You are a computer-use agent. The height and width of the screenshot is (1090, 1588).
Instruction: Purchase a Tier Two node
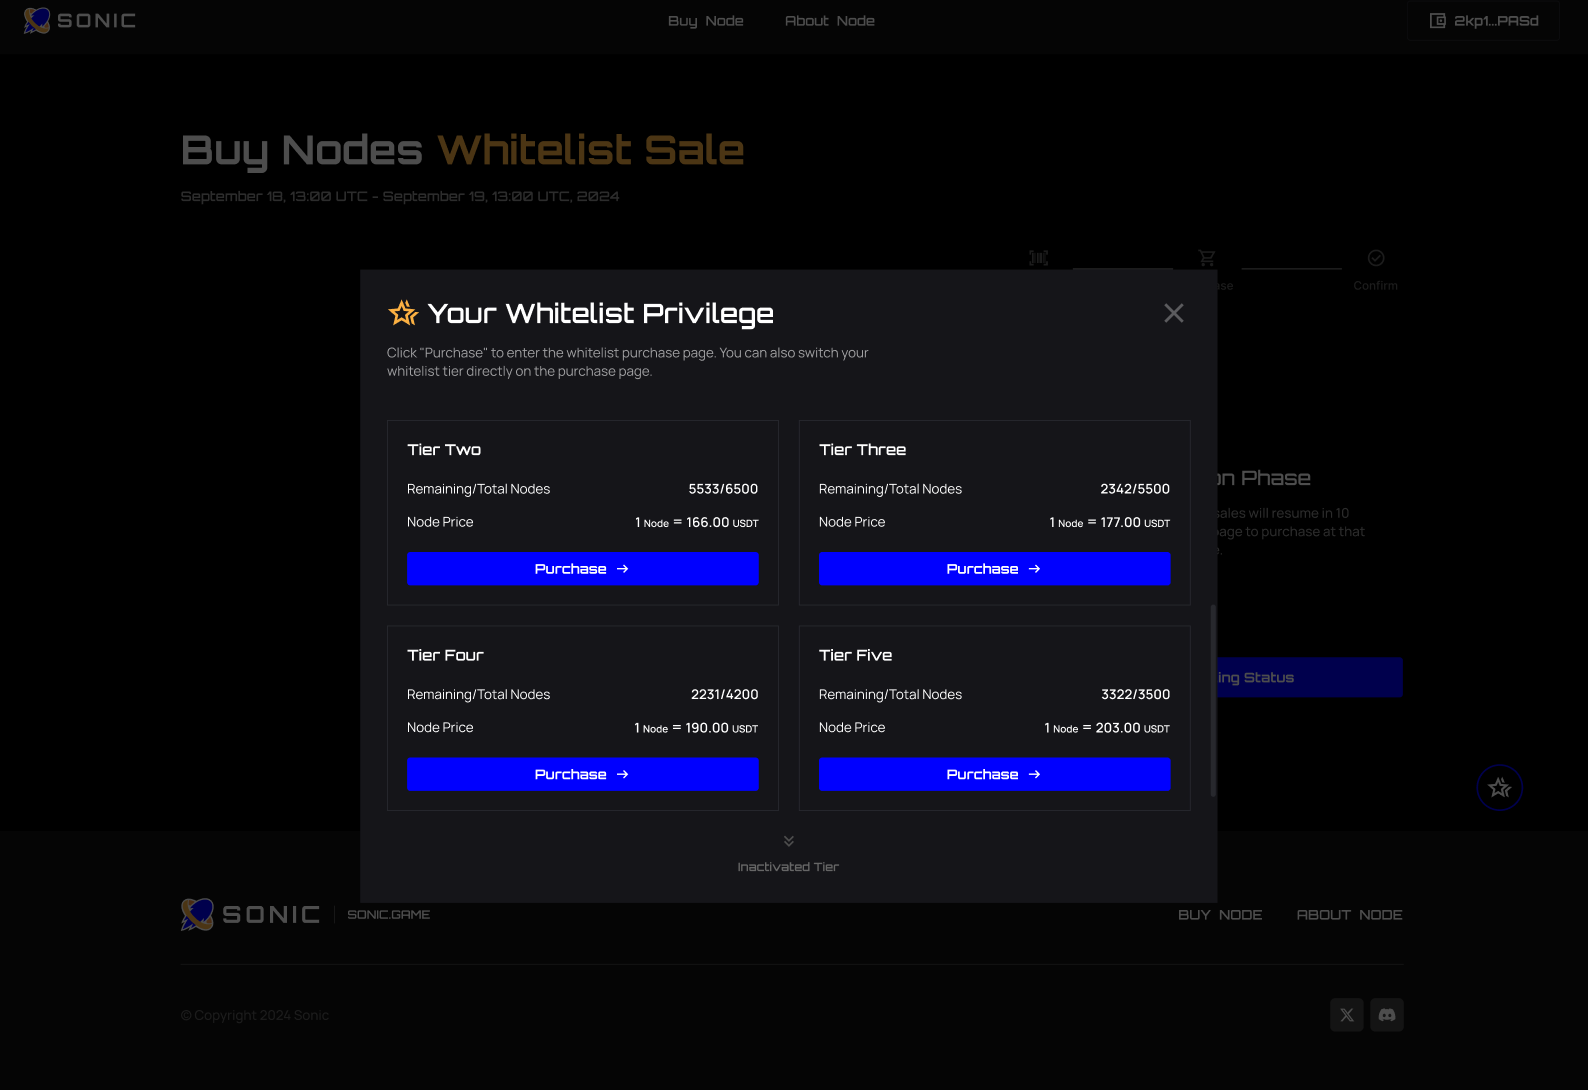click(582, 569)
